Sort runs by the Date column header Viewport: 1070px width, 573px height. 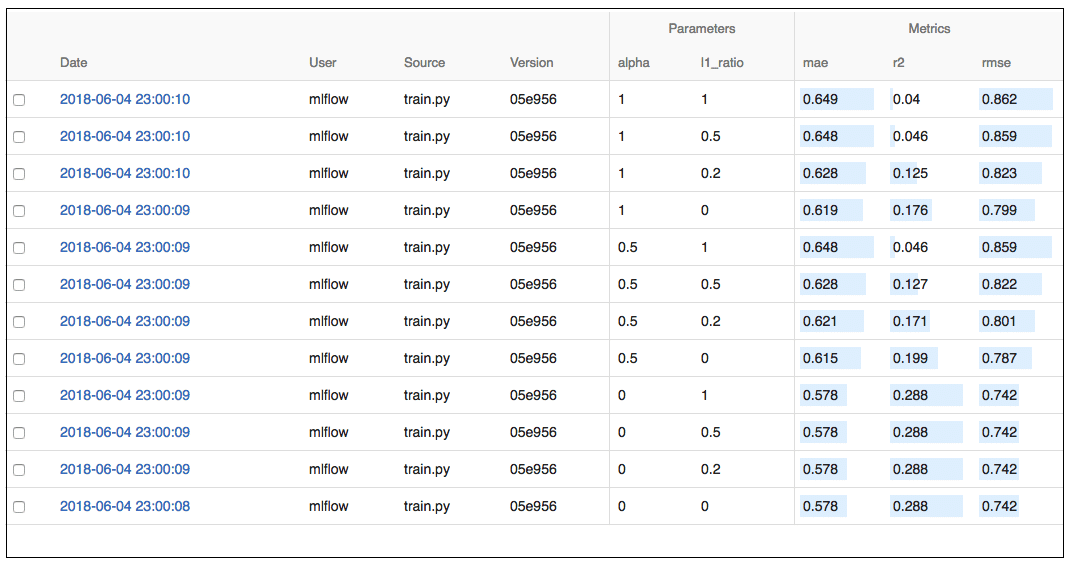pyautogui.click(x=74, y=62)
